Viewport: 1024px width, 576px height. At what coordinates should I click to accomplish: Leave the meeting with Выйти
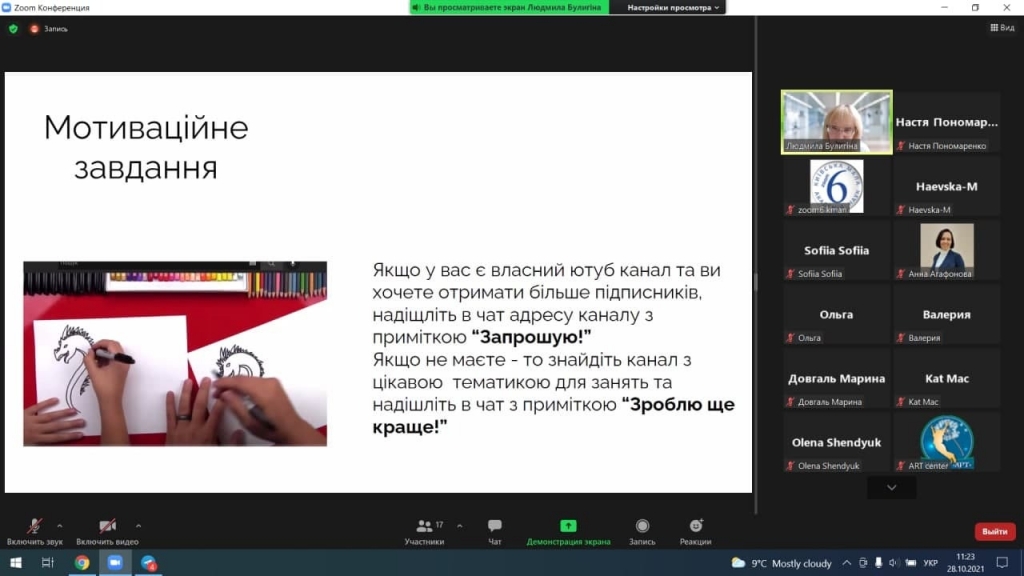(995, 532)
